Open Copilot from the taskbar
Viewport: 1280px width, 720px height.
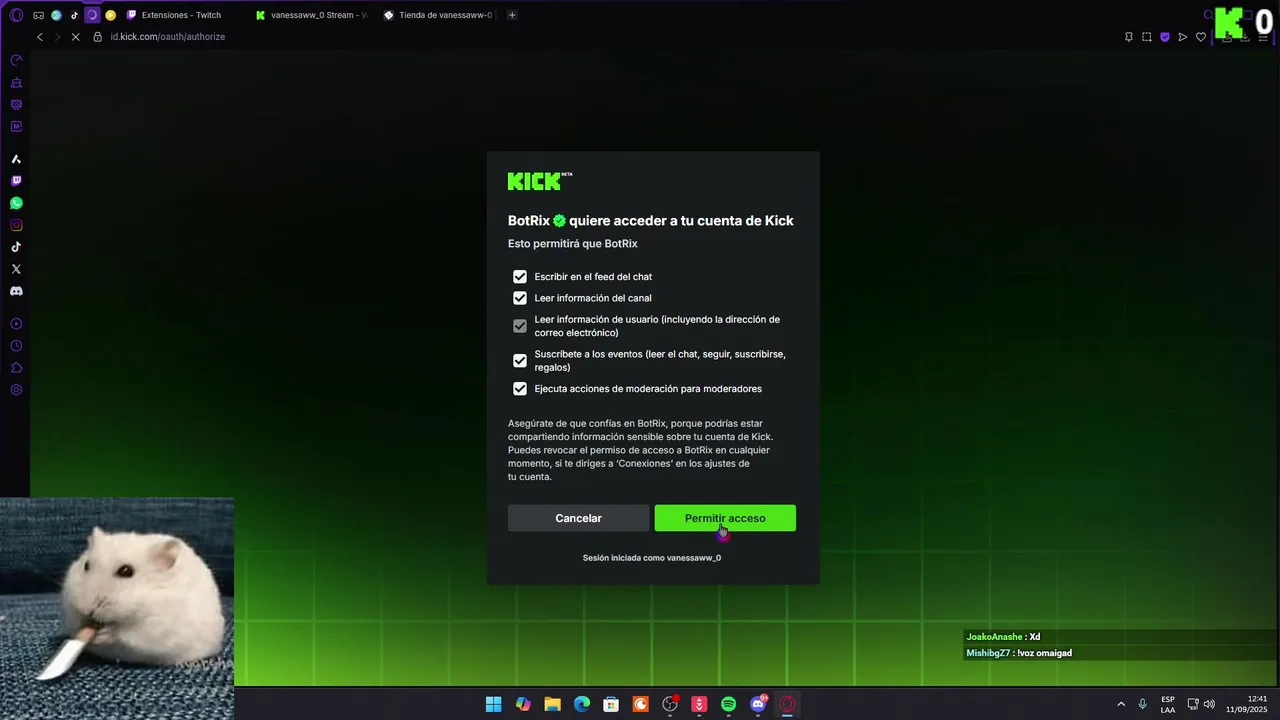click(x=523, y=704)
